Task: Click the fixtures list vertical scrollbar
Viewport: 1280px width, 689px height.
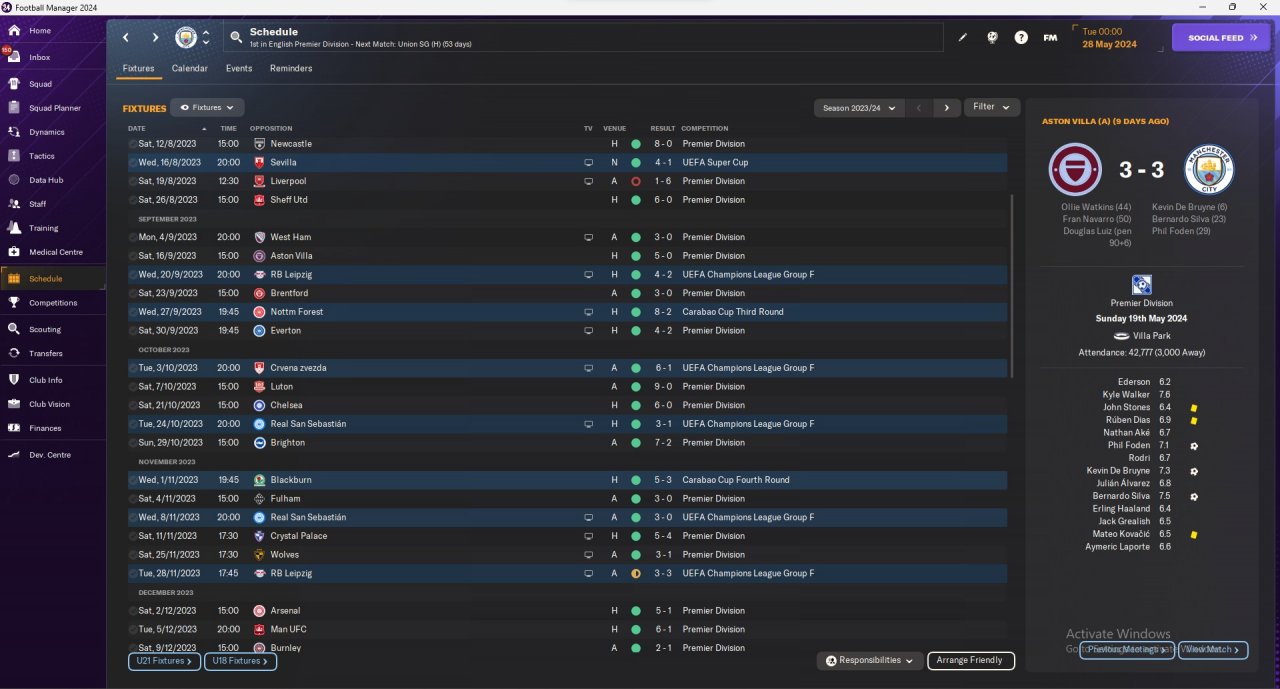Action: pos(1013,285)
